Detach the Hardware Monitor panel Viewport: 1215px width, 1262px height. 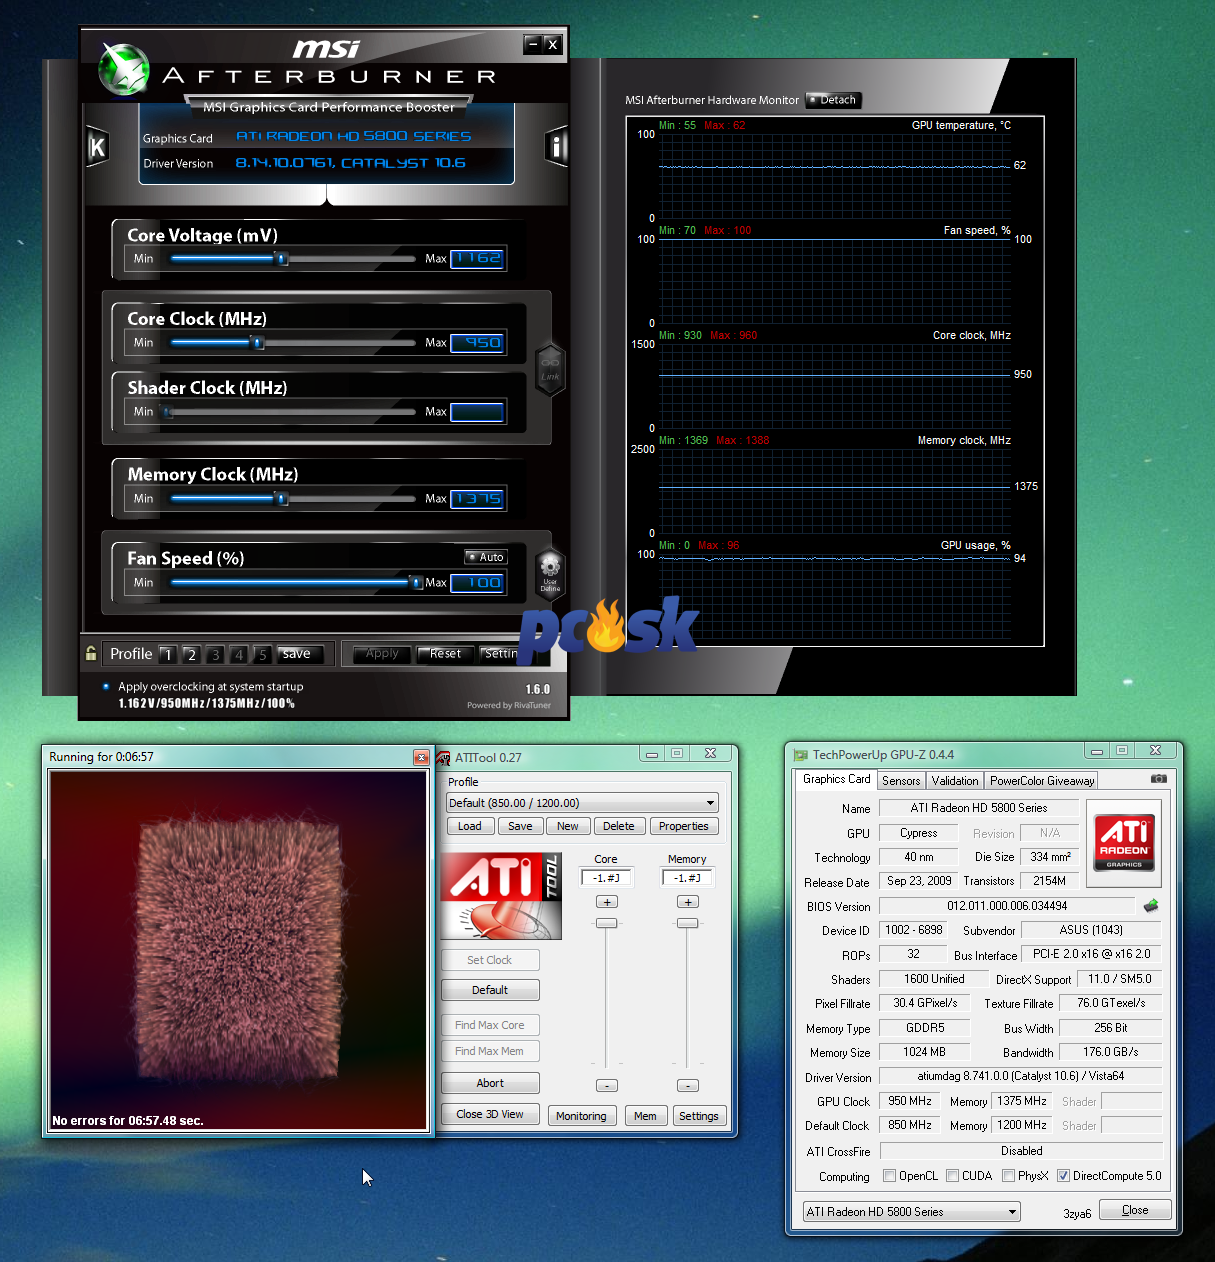click(x=833, y=100)
